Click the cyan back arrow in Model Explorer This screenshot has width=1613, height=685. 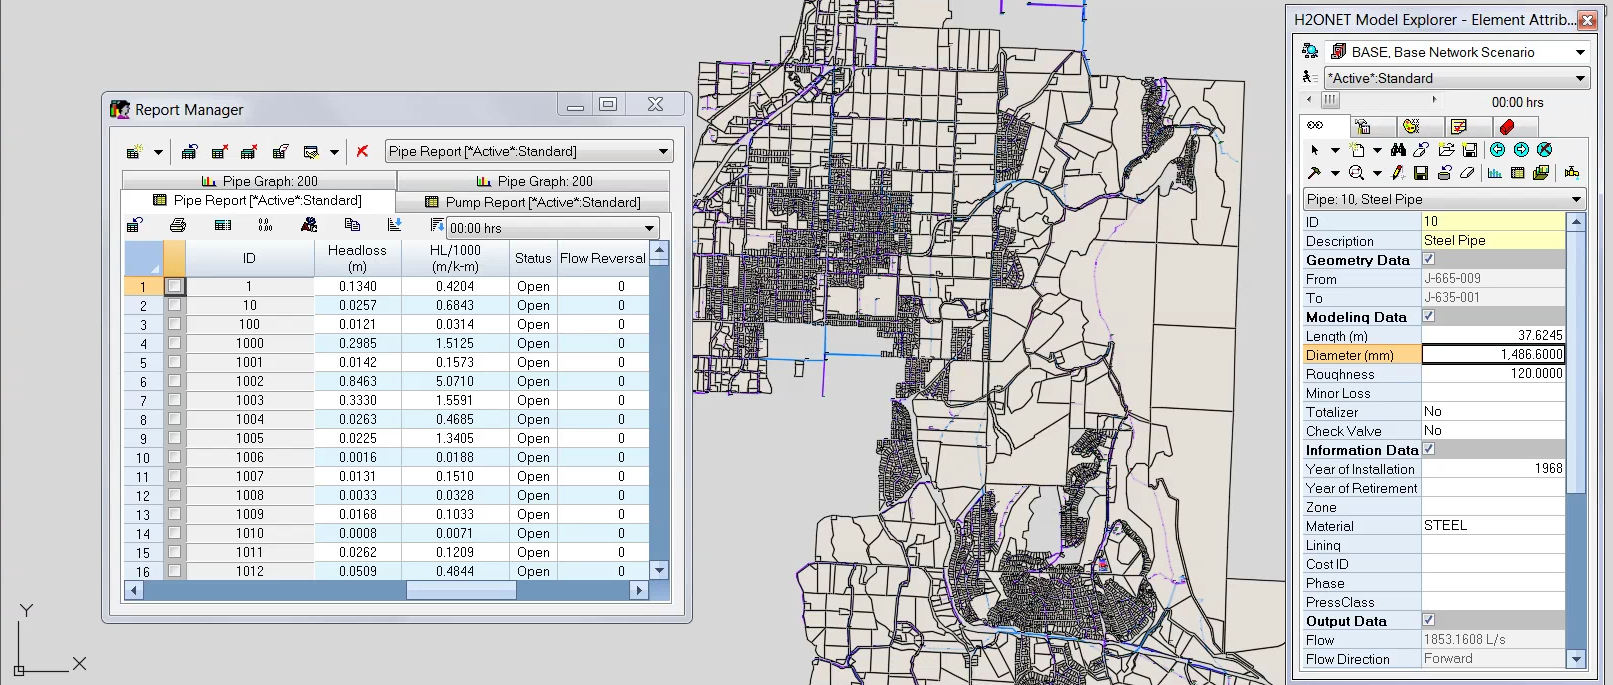pos(1497,150)
